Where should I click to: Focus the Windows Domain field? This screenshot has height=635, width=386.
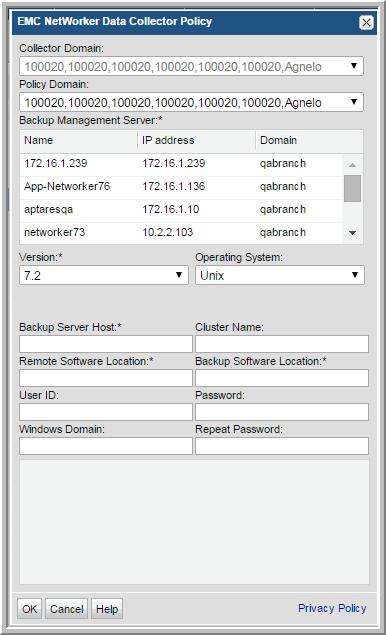coord(106,446)
